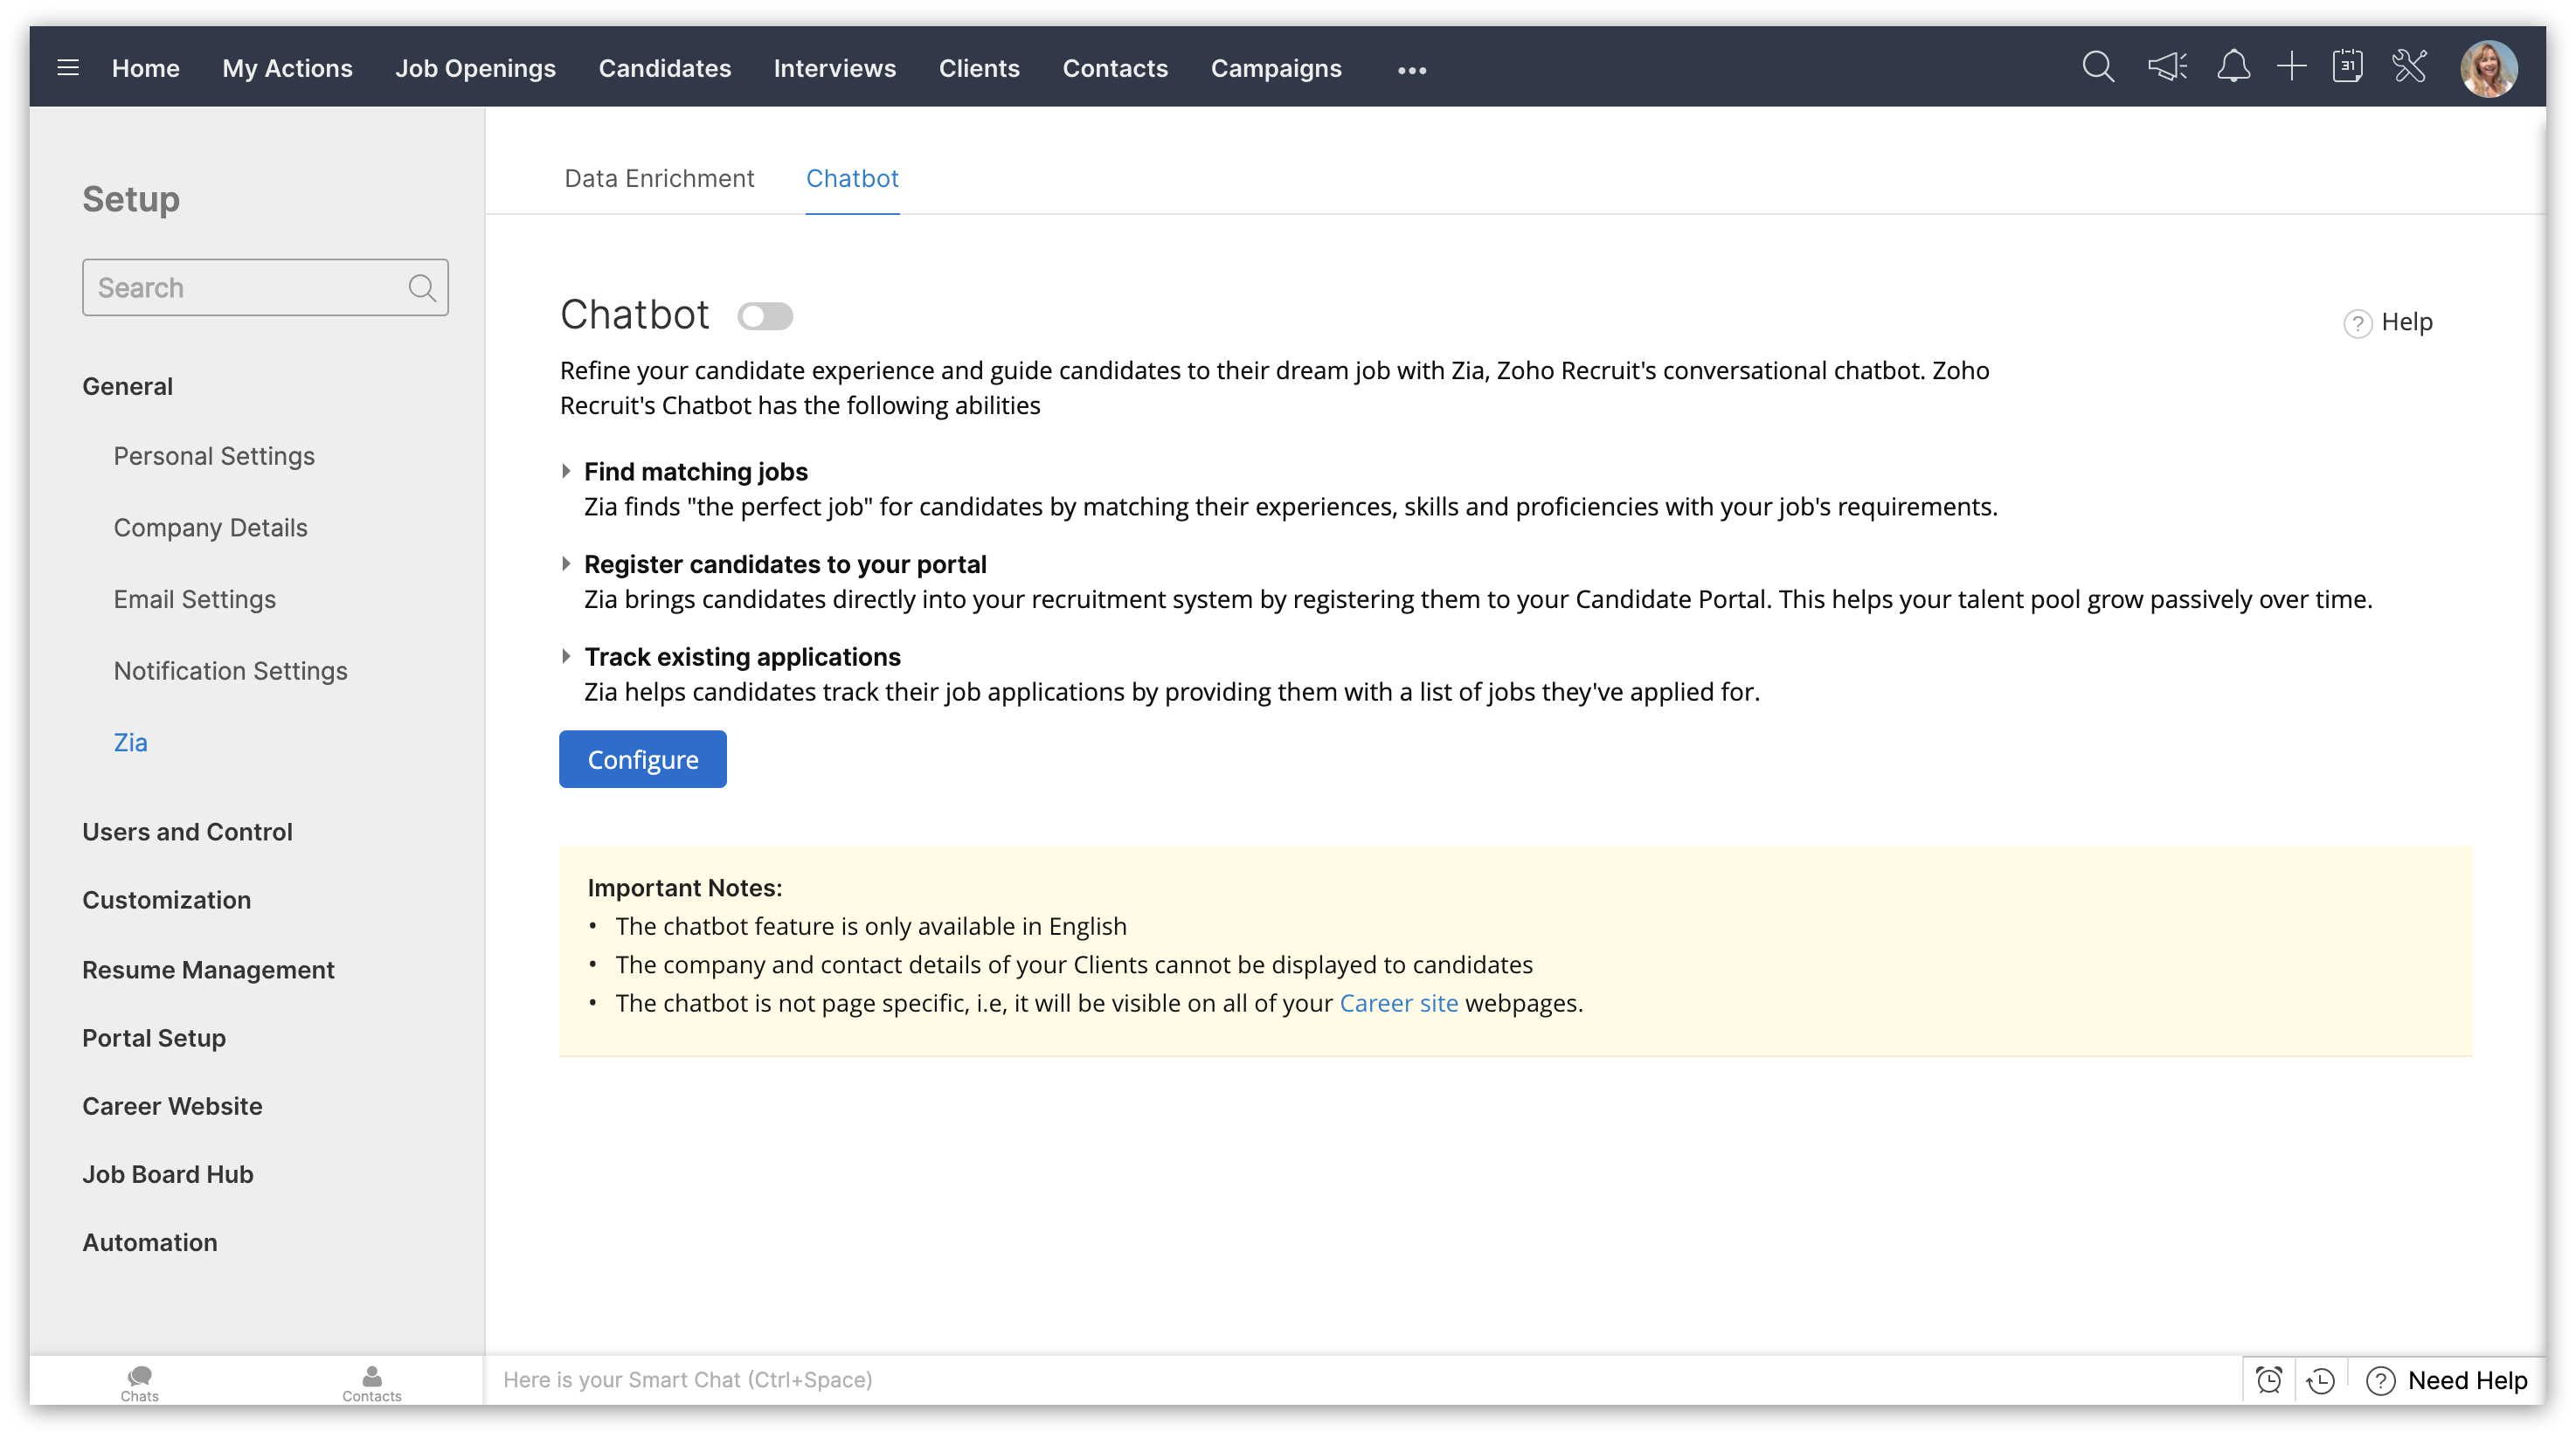2576x1438 pixels.
Task: Open more modules ellipsis menu
Action: [1412, 70]
